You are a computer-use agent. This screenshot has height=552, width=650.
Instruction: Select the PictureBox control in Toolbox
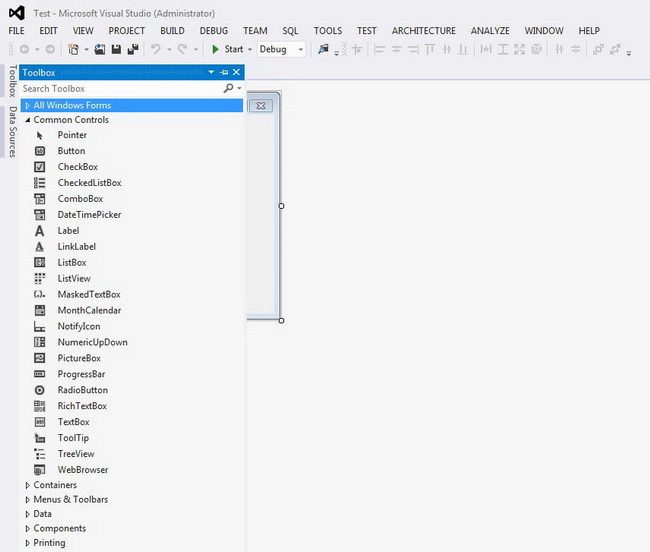point(79,358)
